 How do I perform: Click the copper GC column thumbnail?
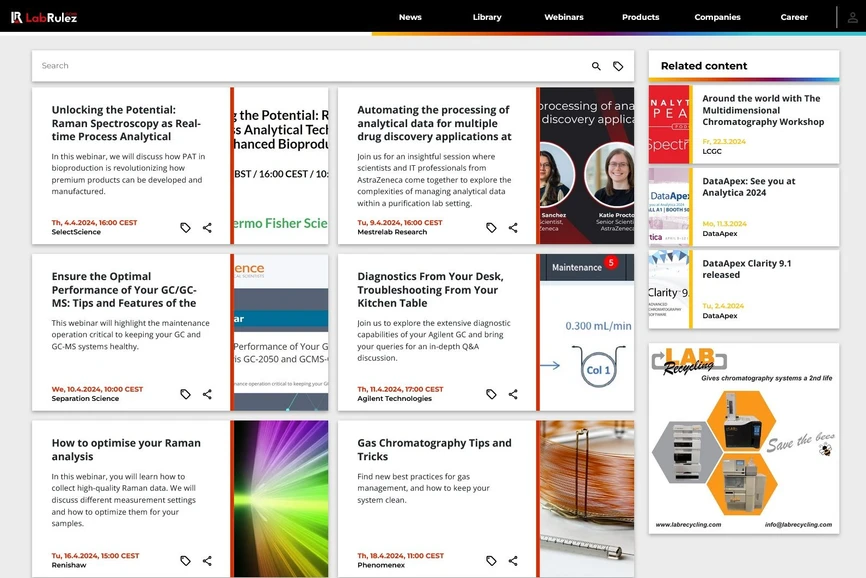(x=587, y=499)
